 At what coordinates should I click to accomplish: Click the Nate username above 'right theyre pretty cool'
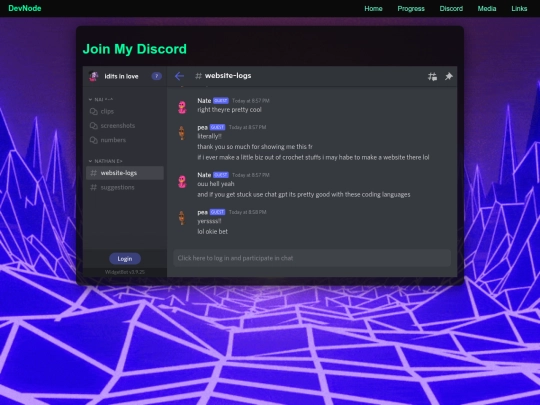coord(204,101)
